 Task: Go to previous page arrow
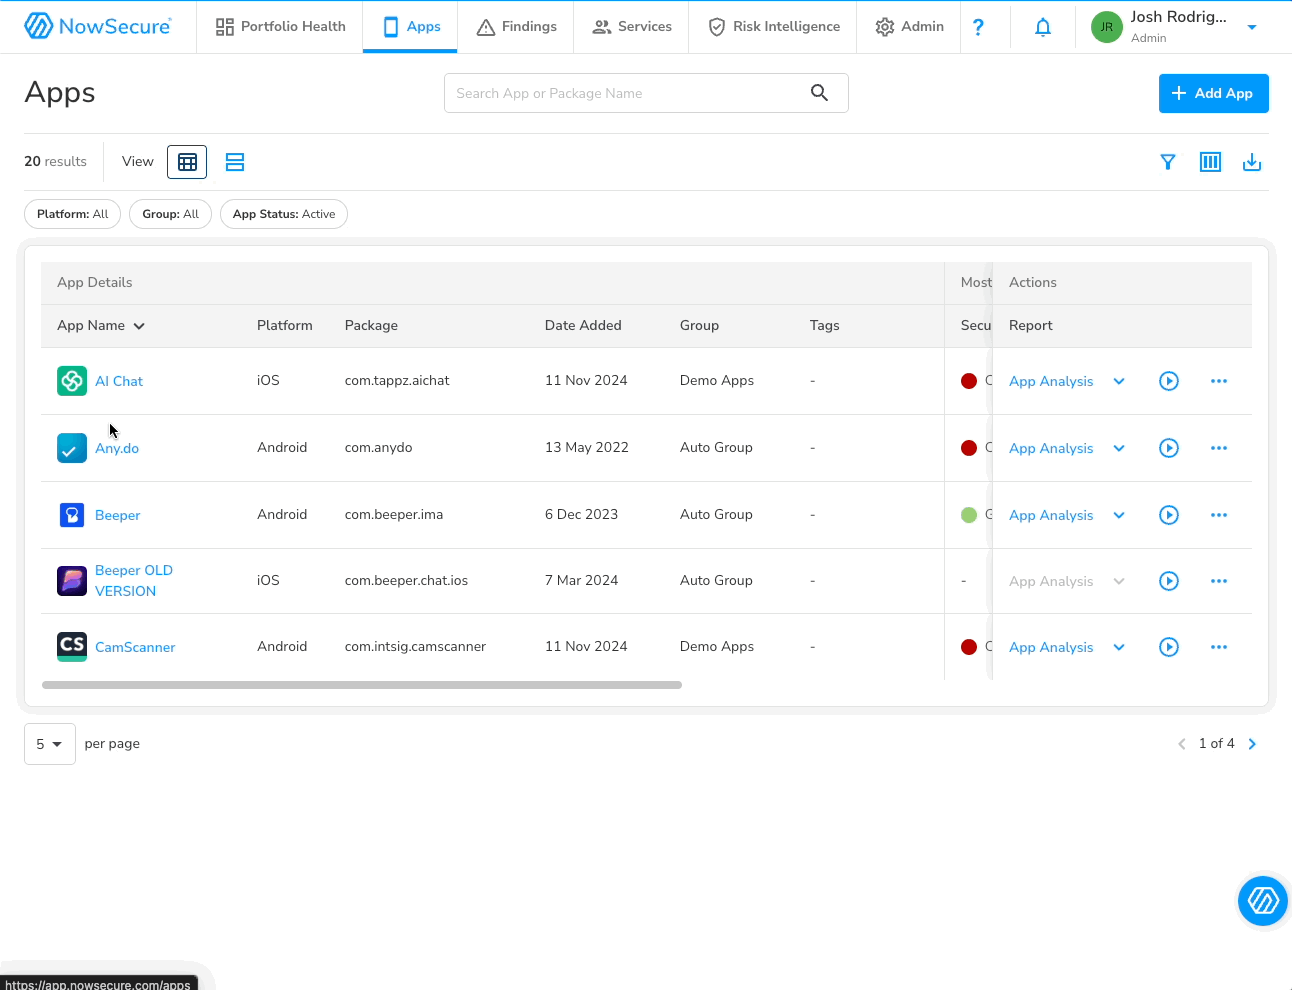(1182, 744)
